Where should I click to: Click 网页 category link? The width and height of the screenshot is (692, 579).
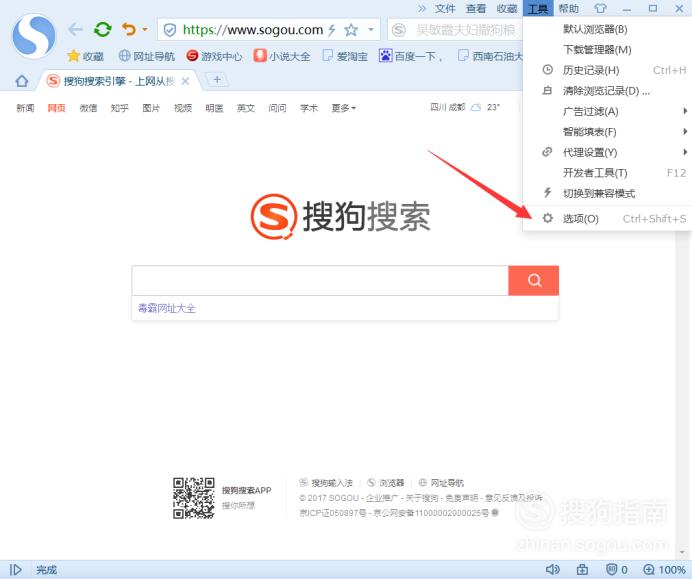pyautogui.click(x=56, y=108)
